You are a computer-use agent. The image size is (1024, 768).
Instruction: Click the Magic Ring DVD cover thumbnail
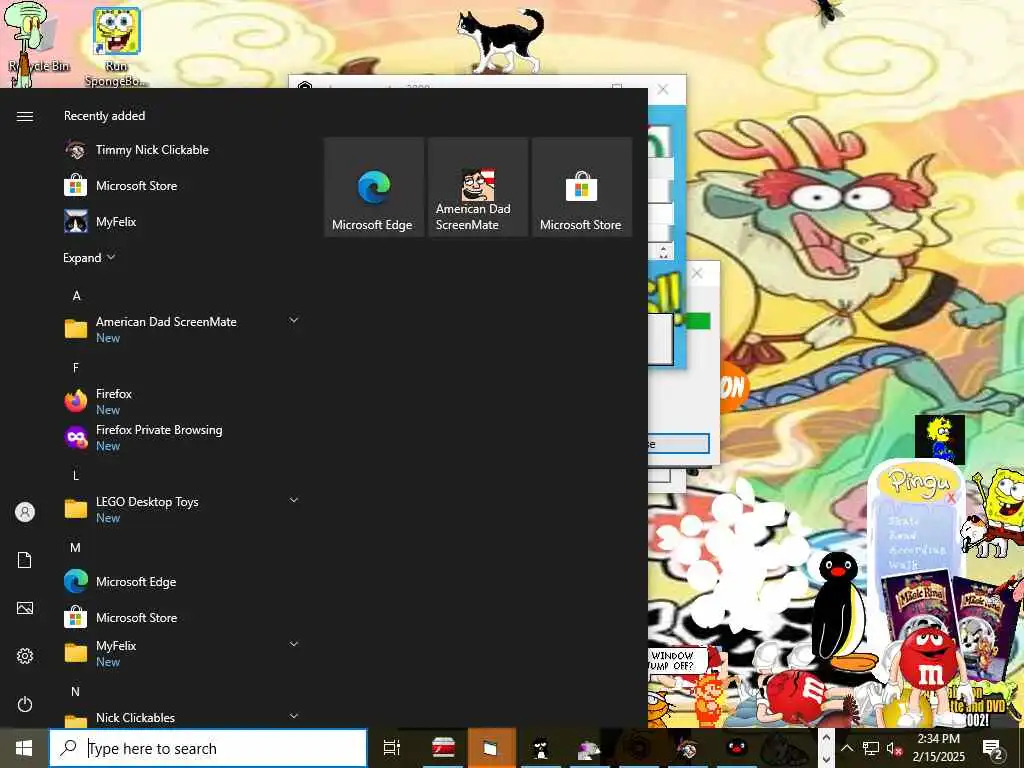pos(920,604)
